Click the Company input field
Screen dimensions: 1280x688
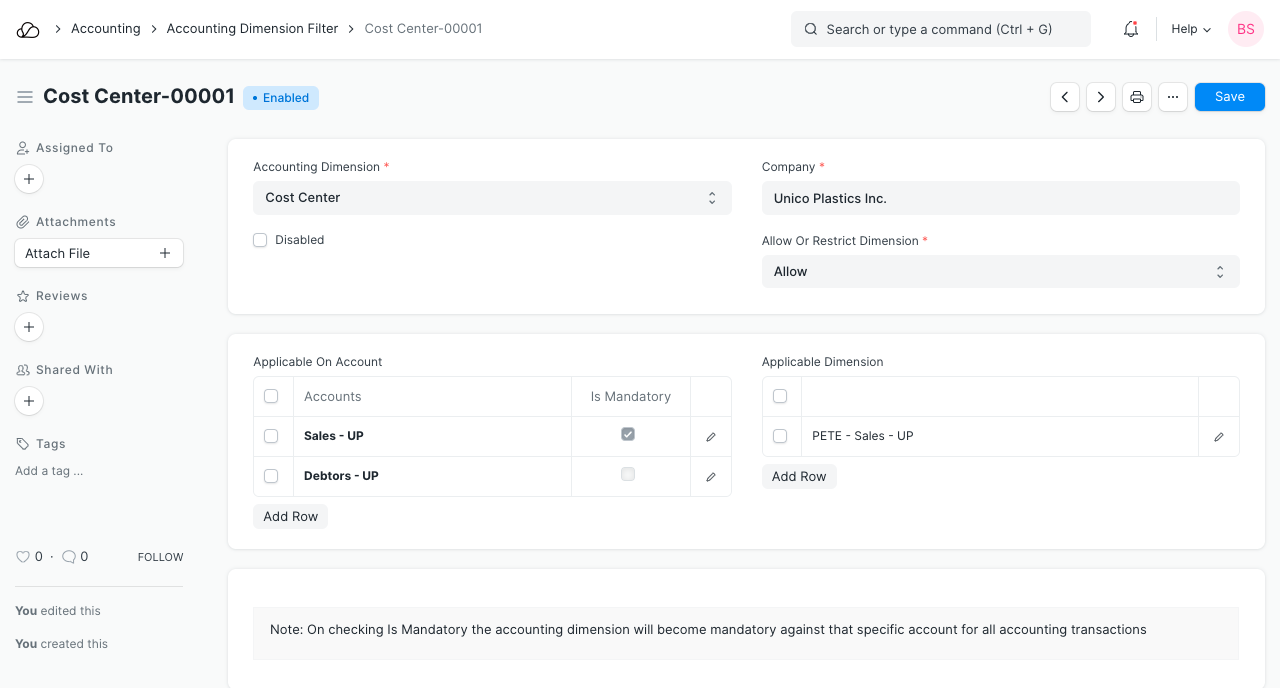(x=1000, y=198)
